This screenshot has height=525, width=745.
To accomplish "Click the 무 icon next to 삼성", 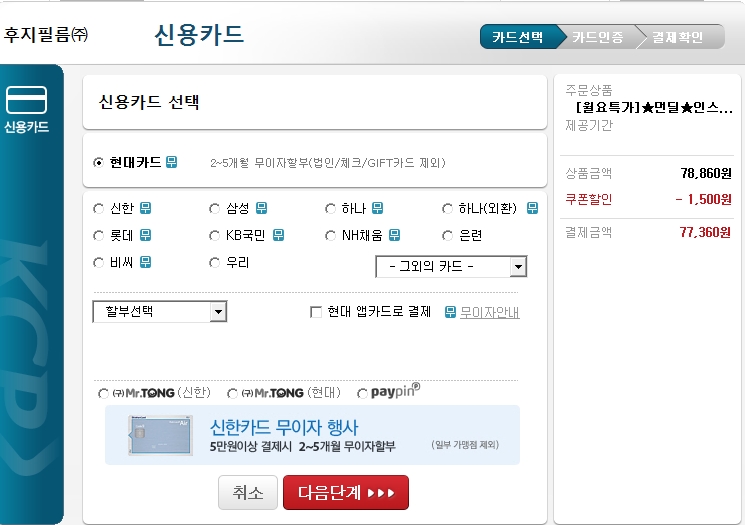I will [x=261, y=208].
